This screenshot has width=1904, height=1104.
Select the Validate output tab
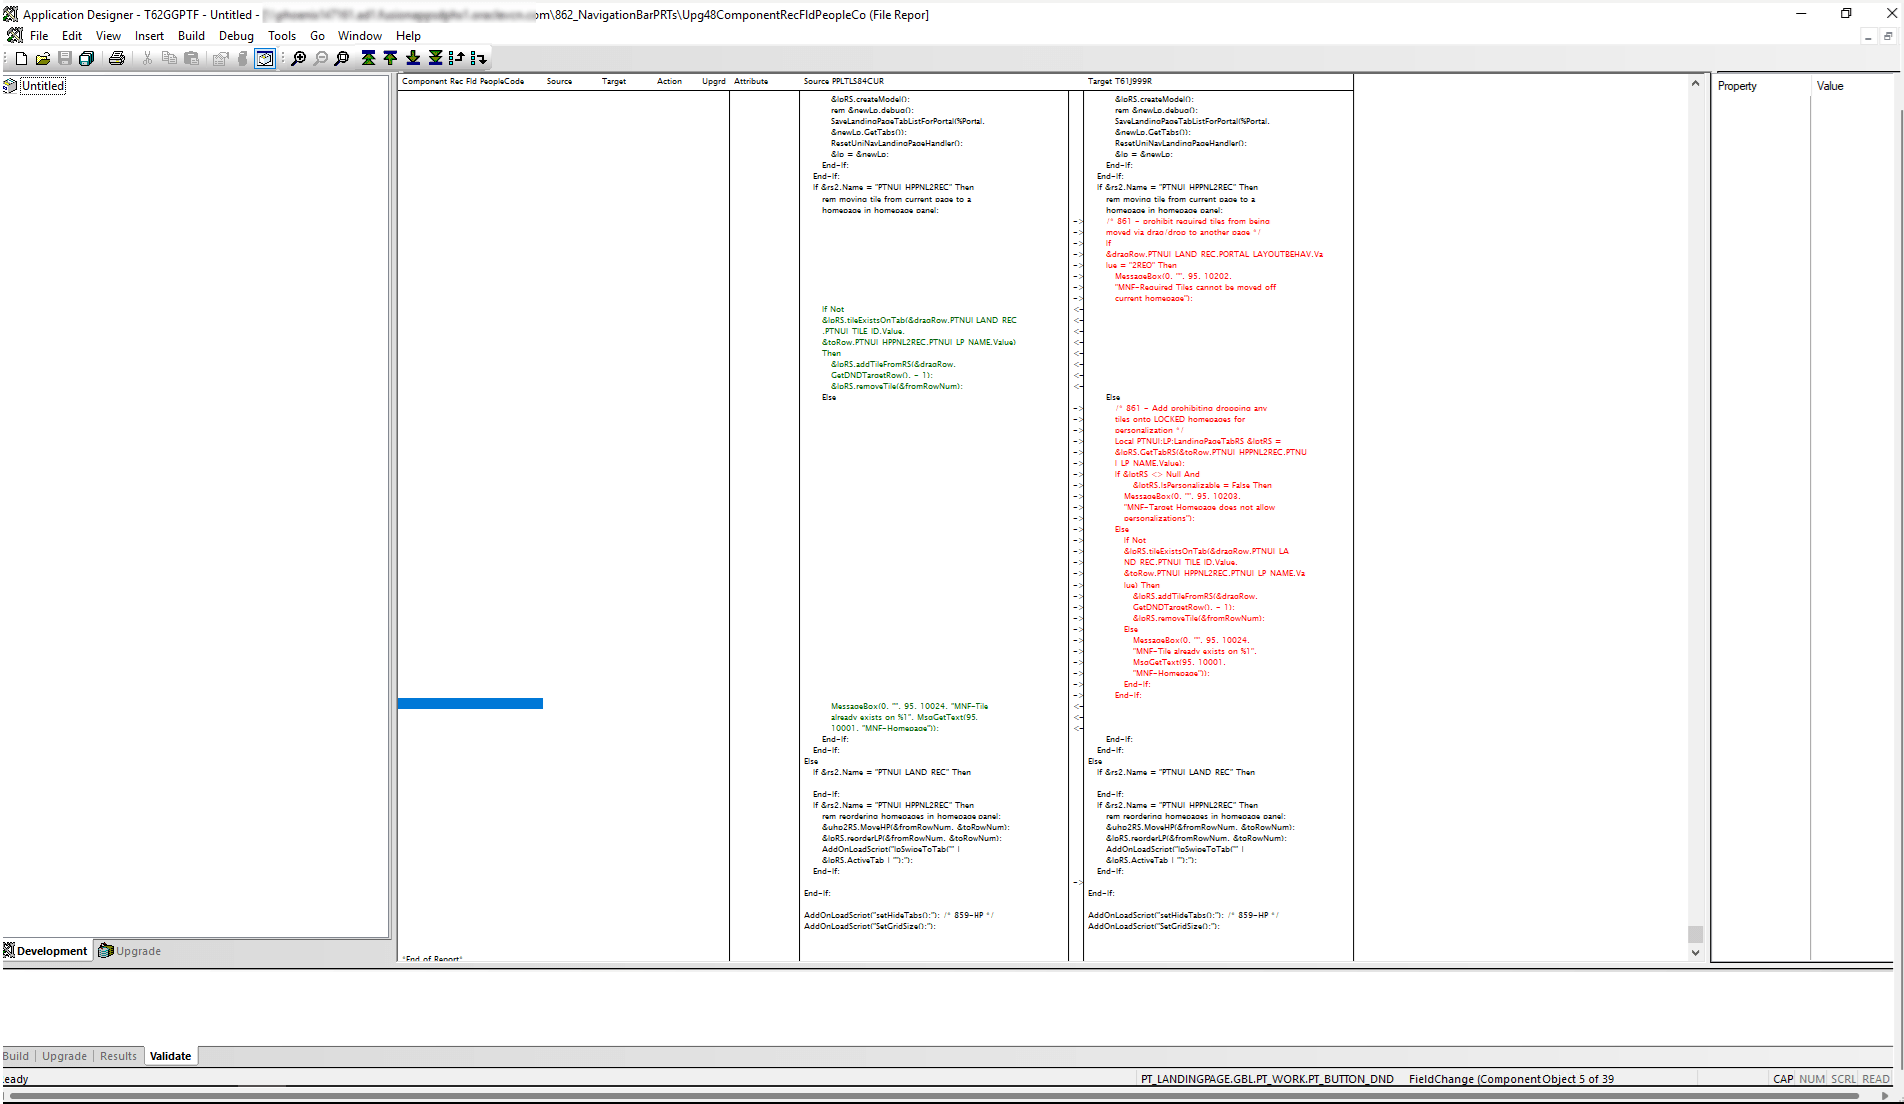pos(170,1055)
